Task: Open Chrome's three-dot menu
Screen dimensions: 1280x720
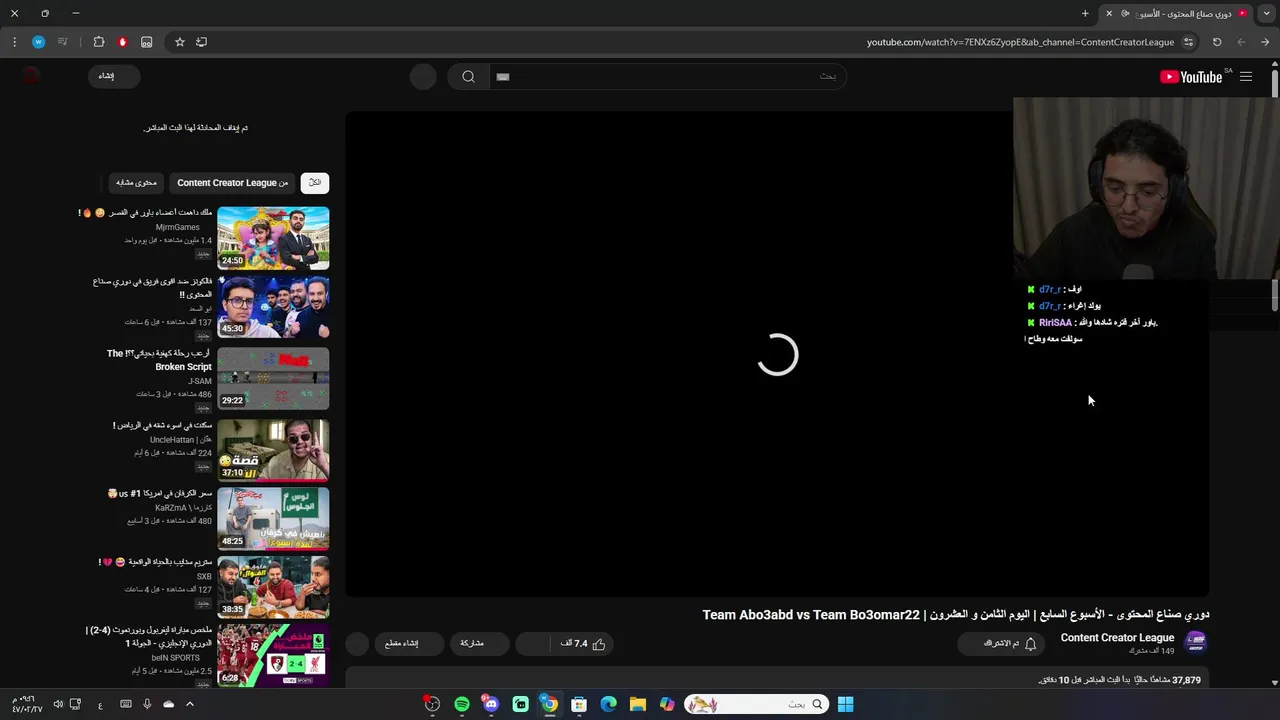Action: [14, 42]
